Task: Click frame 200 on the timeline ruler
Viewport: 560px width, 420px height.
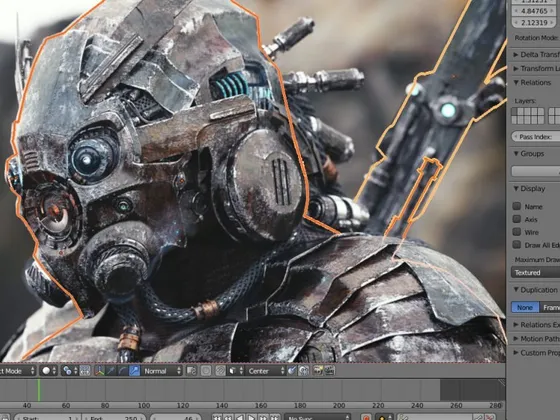Action: point(339,406)
